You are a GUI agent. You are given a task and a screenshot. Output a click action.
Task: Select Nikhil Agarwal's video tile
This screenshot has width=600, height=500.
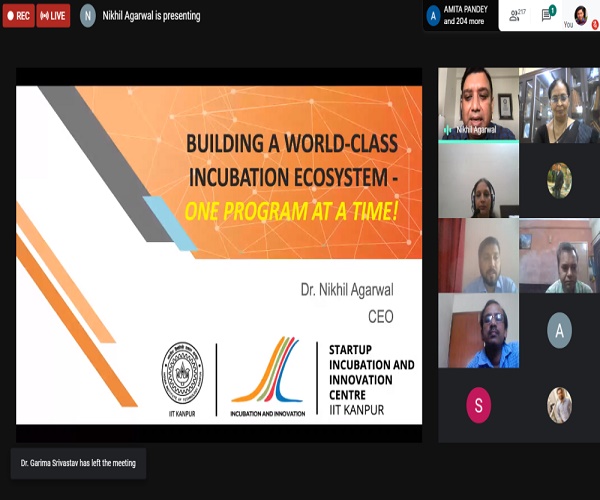point(478,104)
